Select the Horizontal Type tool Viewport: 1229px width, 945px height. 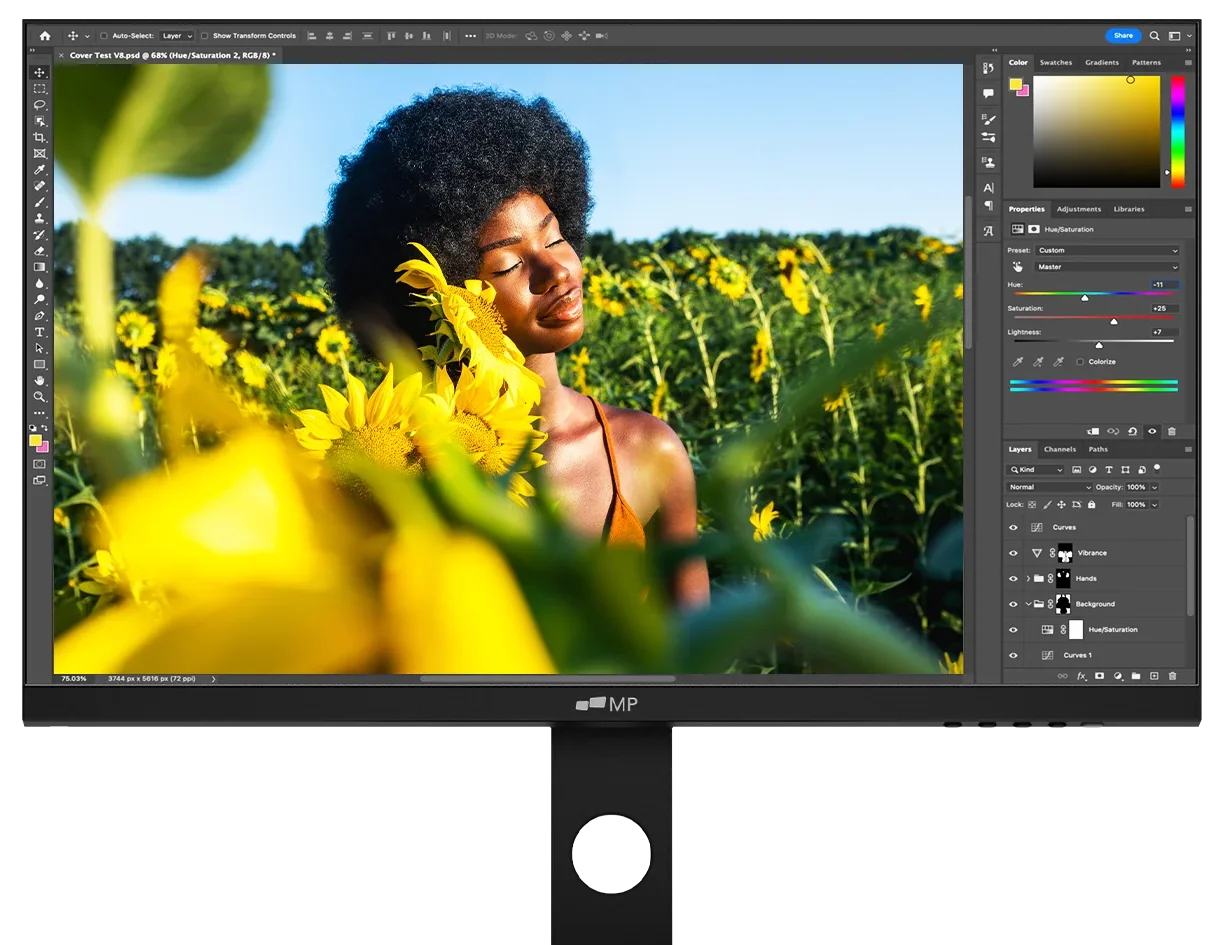point(40,332)
